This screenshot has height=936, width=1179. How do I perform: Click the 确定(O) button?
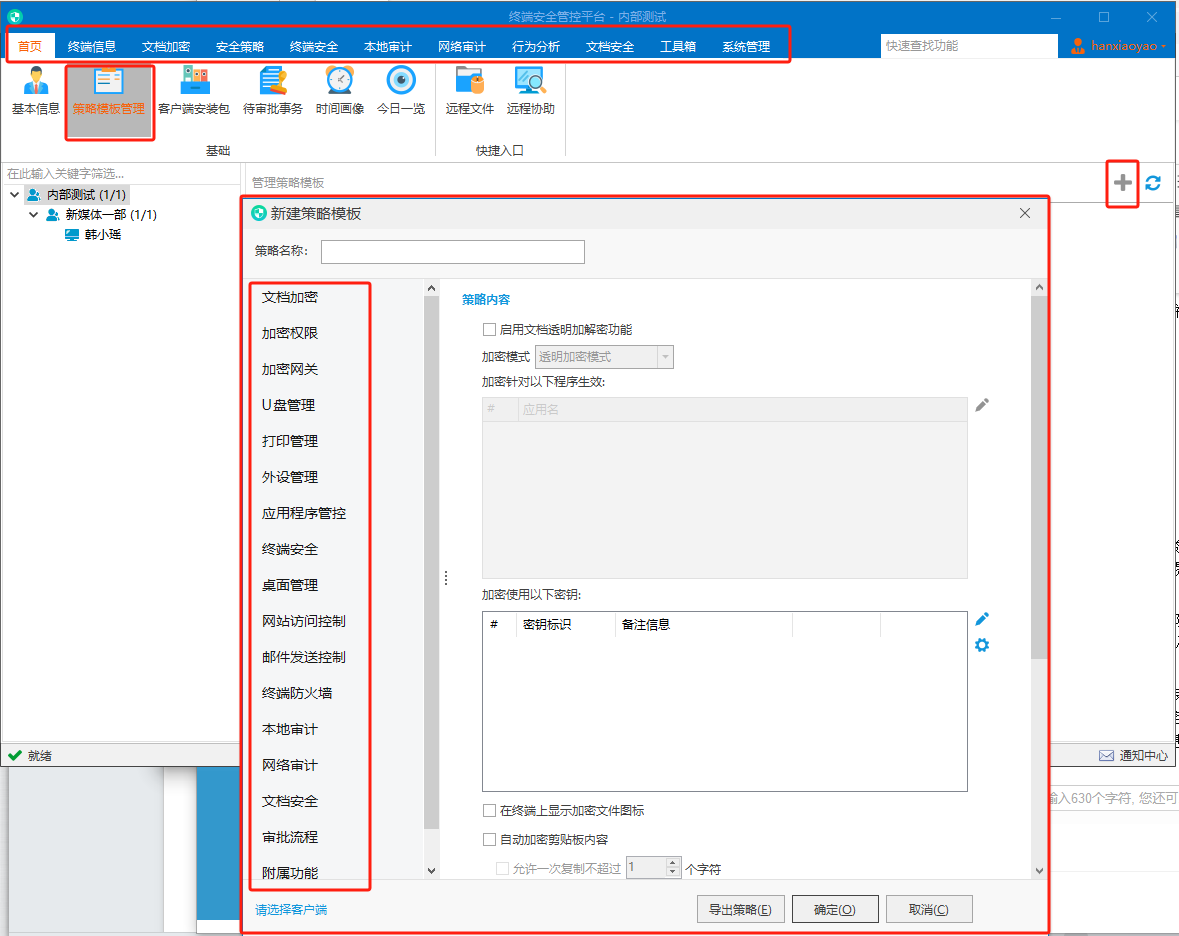835,909
